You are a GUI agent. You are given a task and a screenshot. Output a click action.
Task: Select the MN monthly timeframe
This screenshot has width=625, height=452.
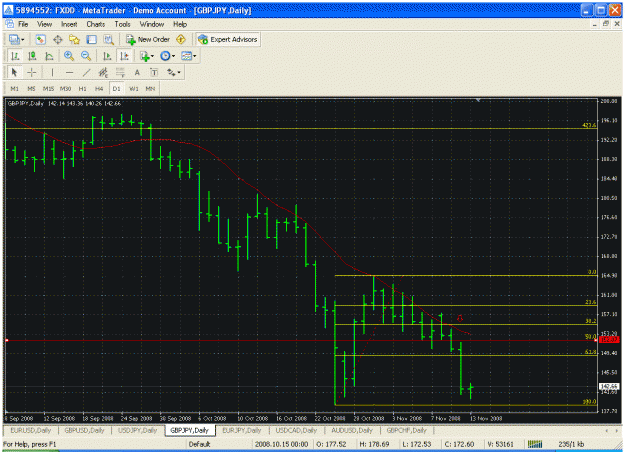[x=150, y=89]
